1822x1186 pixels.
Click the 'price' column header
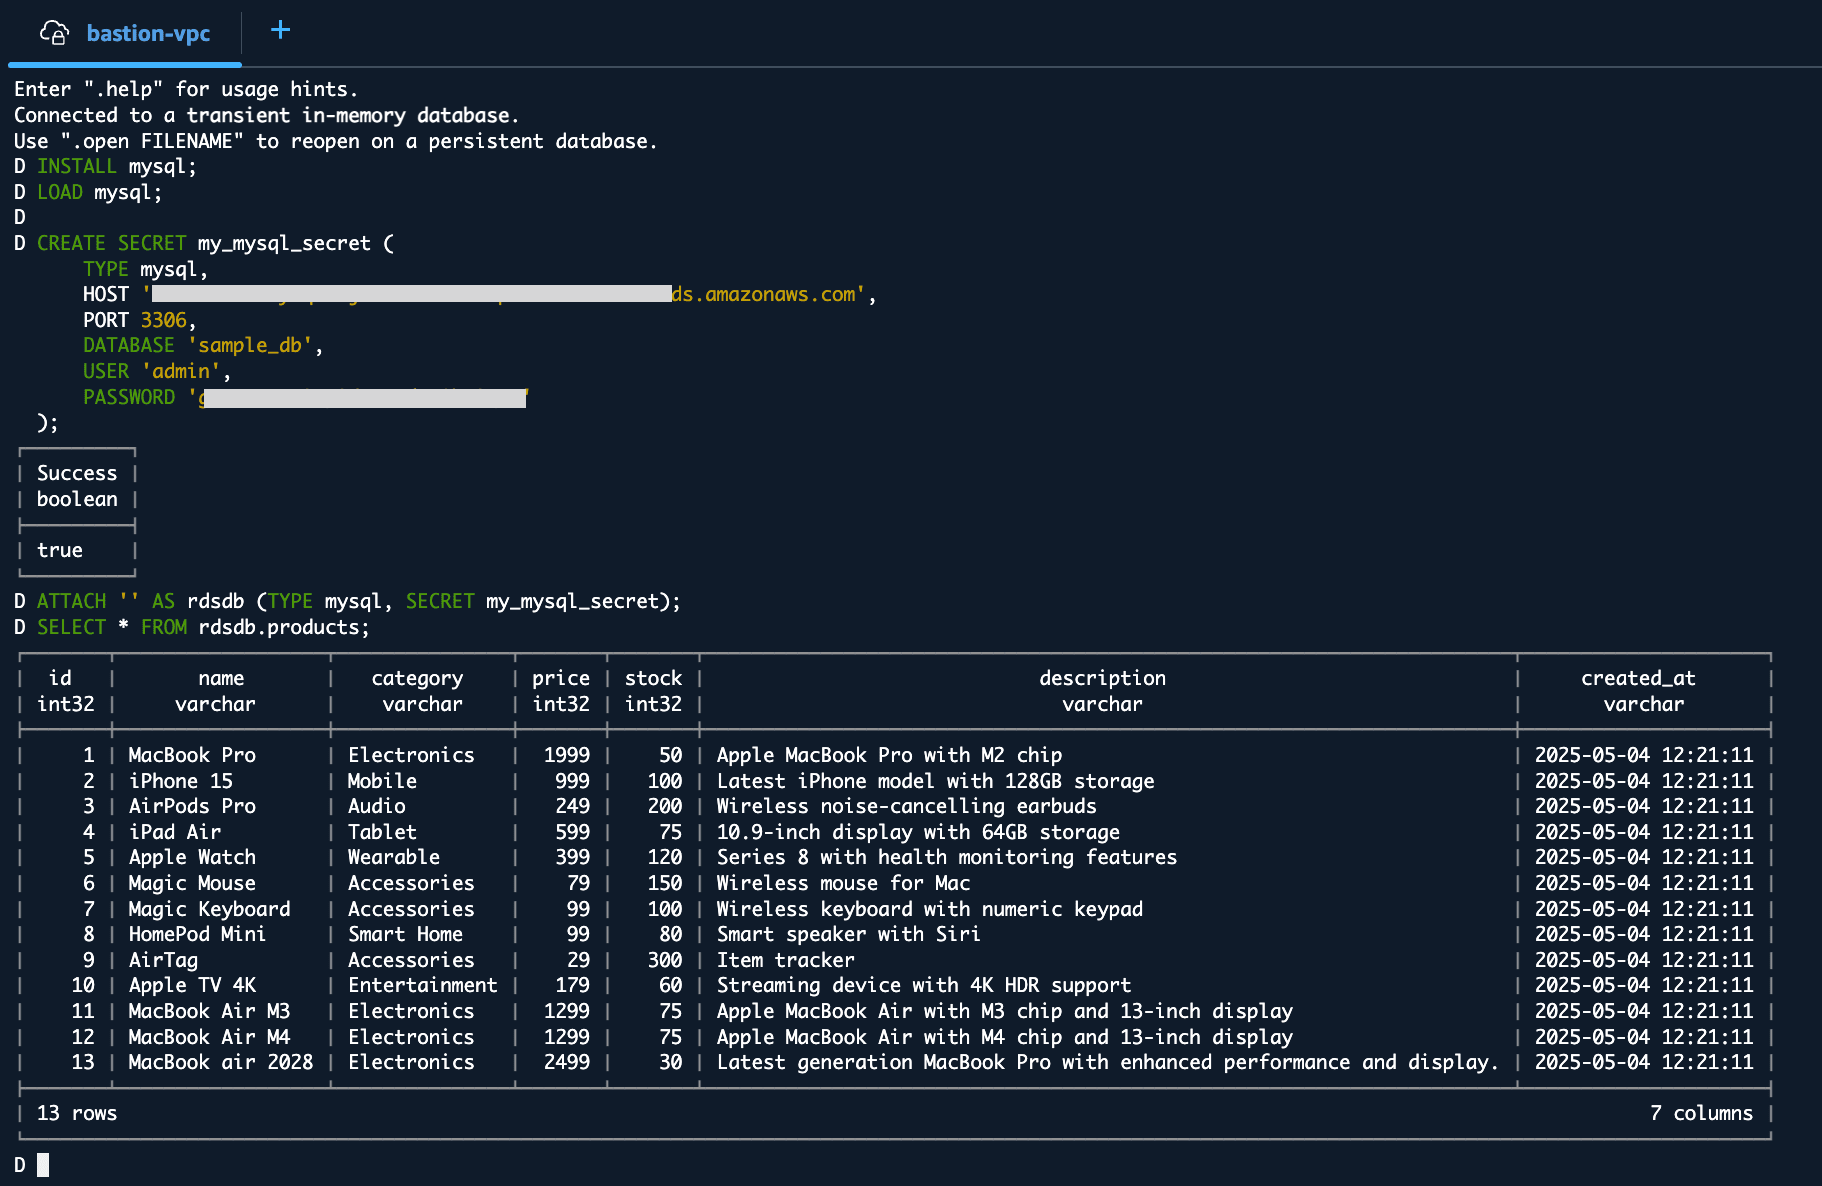click(561, 678)
